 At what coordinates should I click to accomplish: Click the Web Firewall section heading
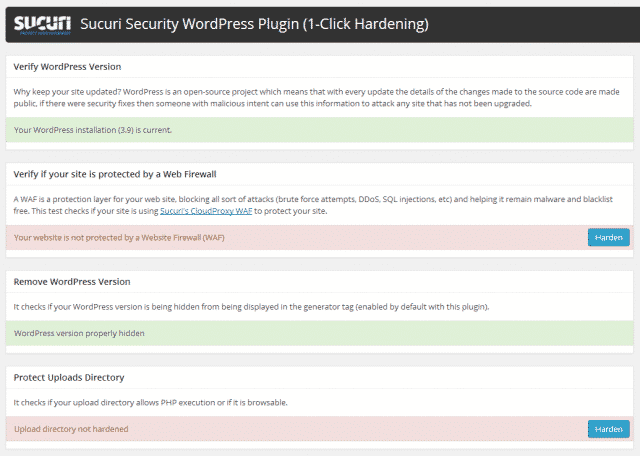coord(115,174)
